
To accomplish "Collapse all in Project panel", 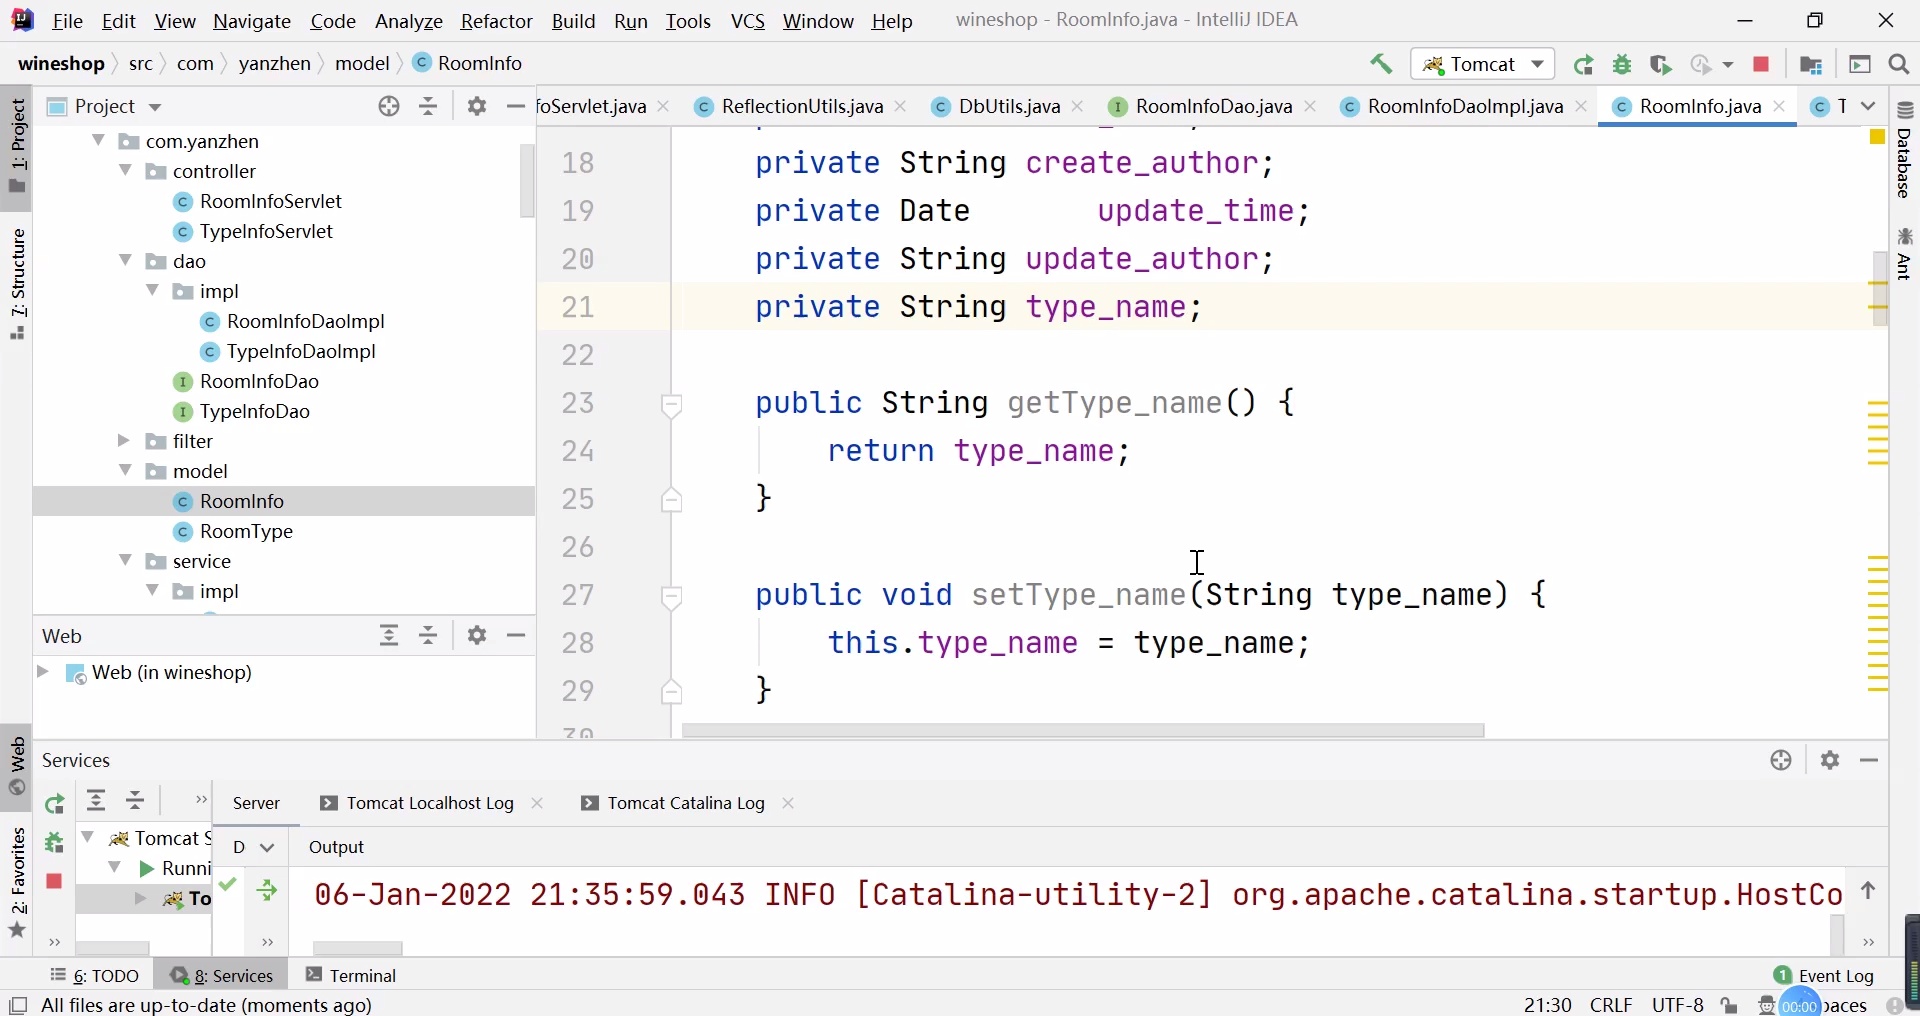I will (429, 106).
